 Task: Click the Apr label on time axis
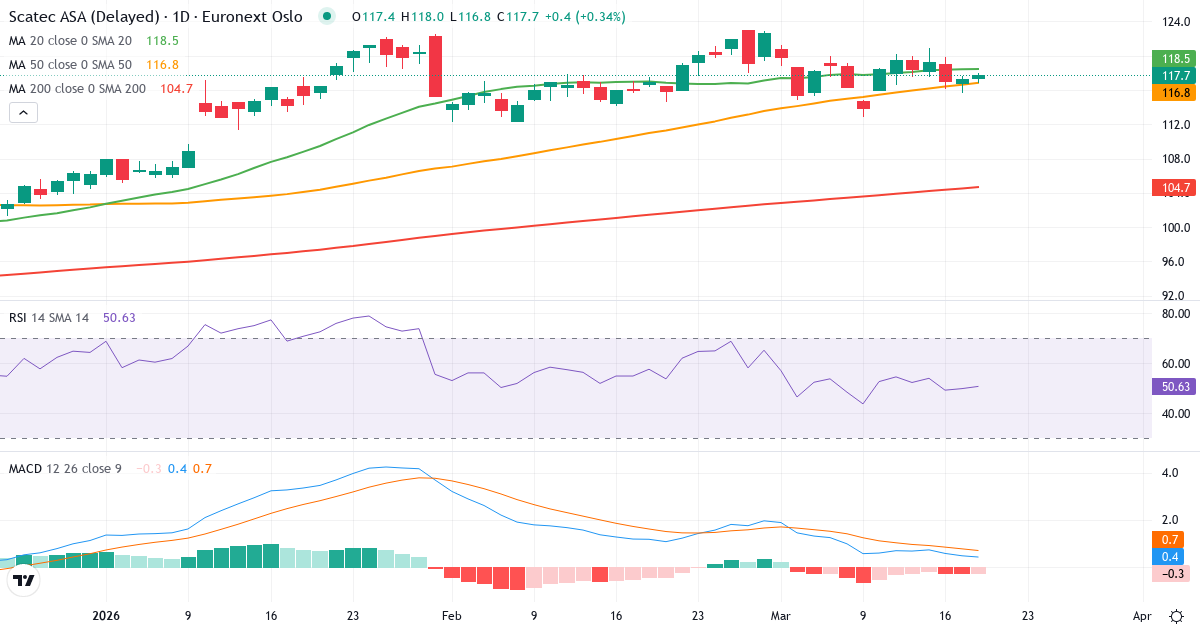coord(1142,616)
